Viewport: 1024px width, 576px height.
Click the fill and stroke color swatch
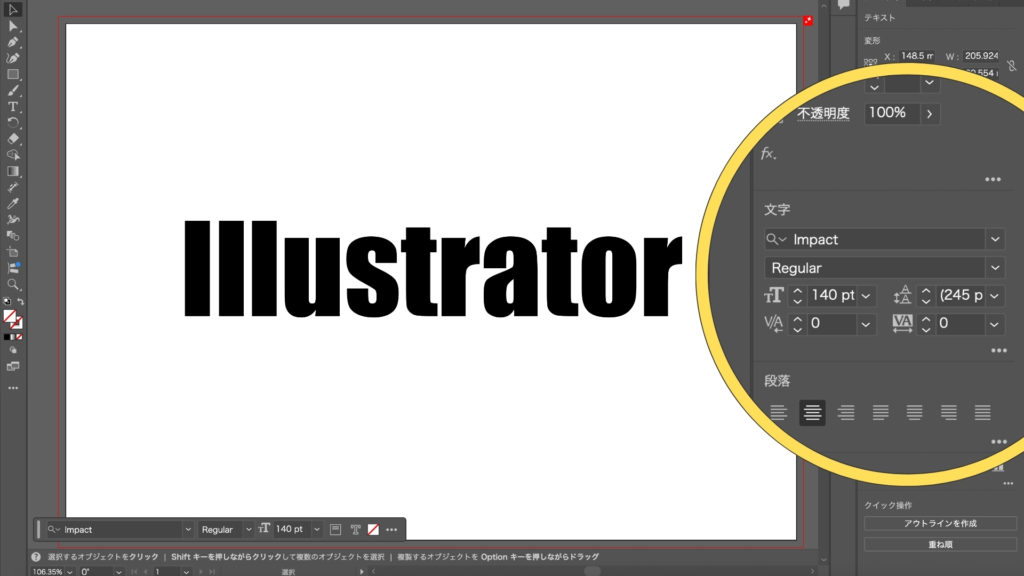pos(11,317)
